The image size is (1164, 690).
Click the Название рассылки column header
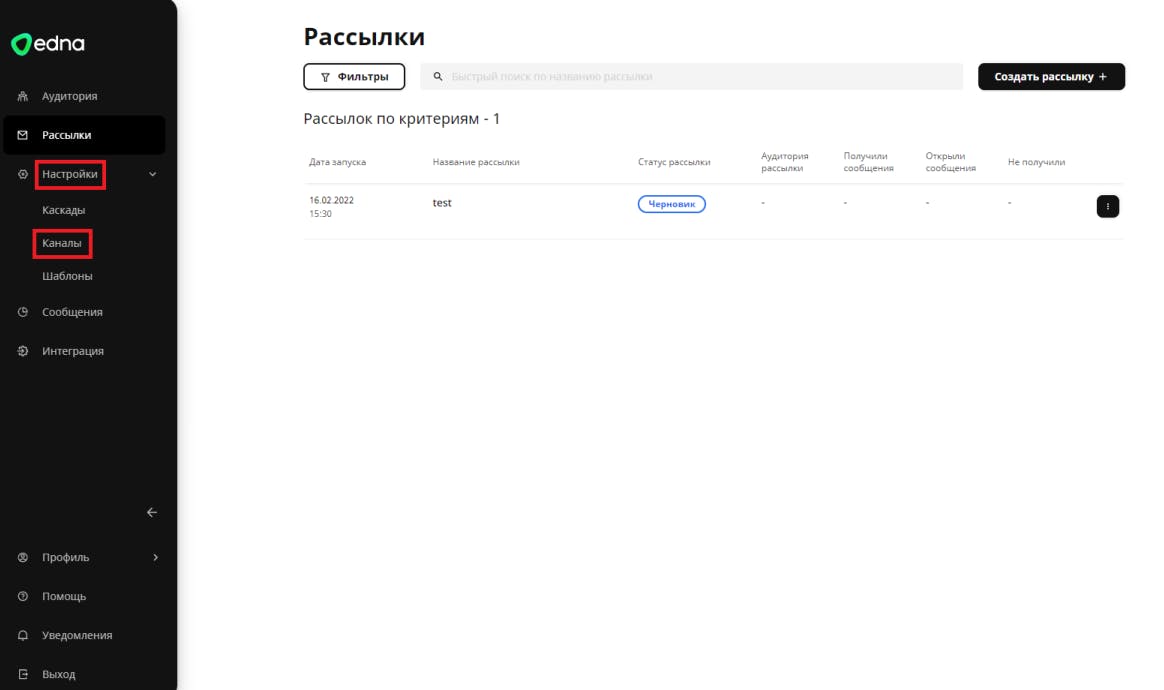(476, 162)
